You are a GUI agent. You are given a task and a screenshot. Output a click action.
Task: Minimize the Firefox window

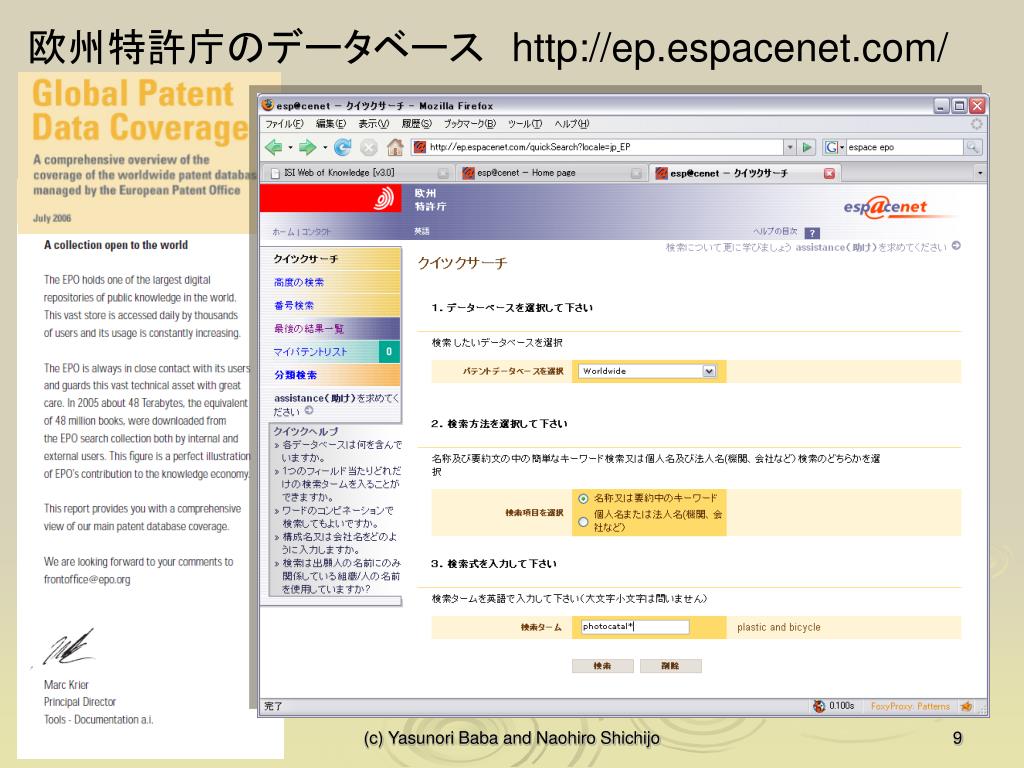[940, 106]
